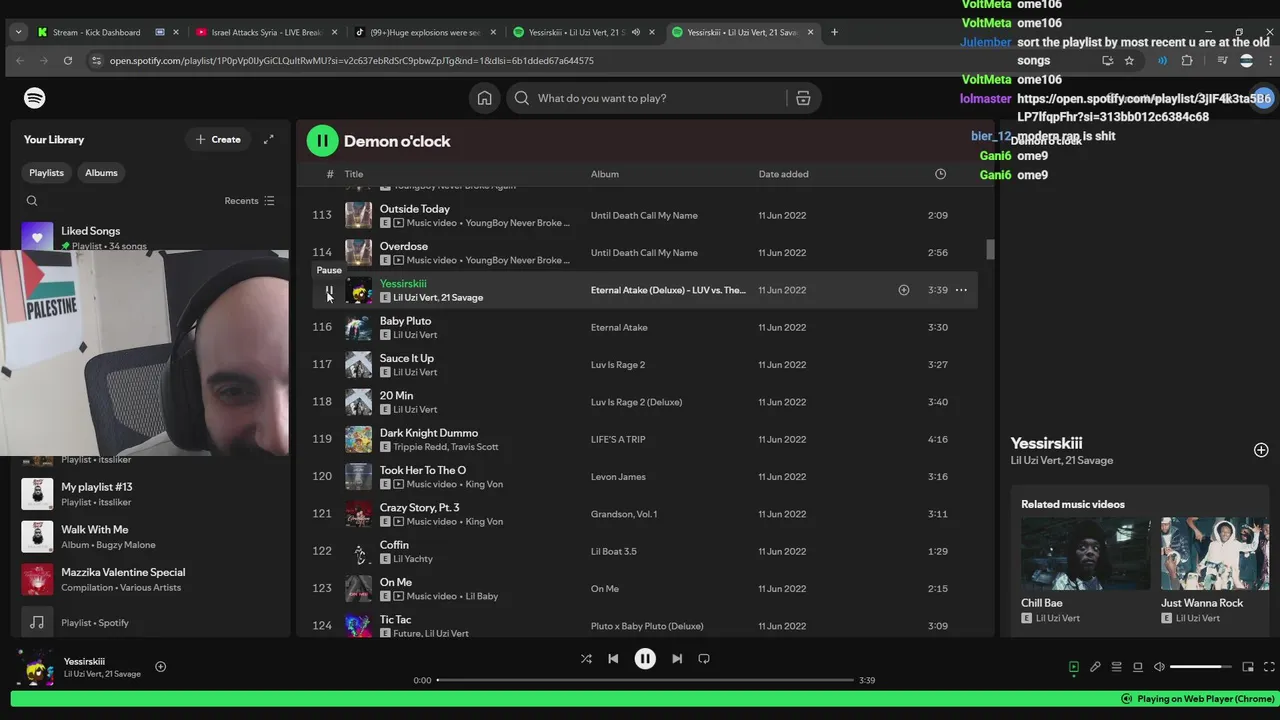Go to Spotify Home via house icon
Image resolution: width=1280 pixels, height=720 pixels.
pyautogui.click(x=484, y=98)
